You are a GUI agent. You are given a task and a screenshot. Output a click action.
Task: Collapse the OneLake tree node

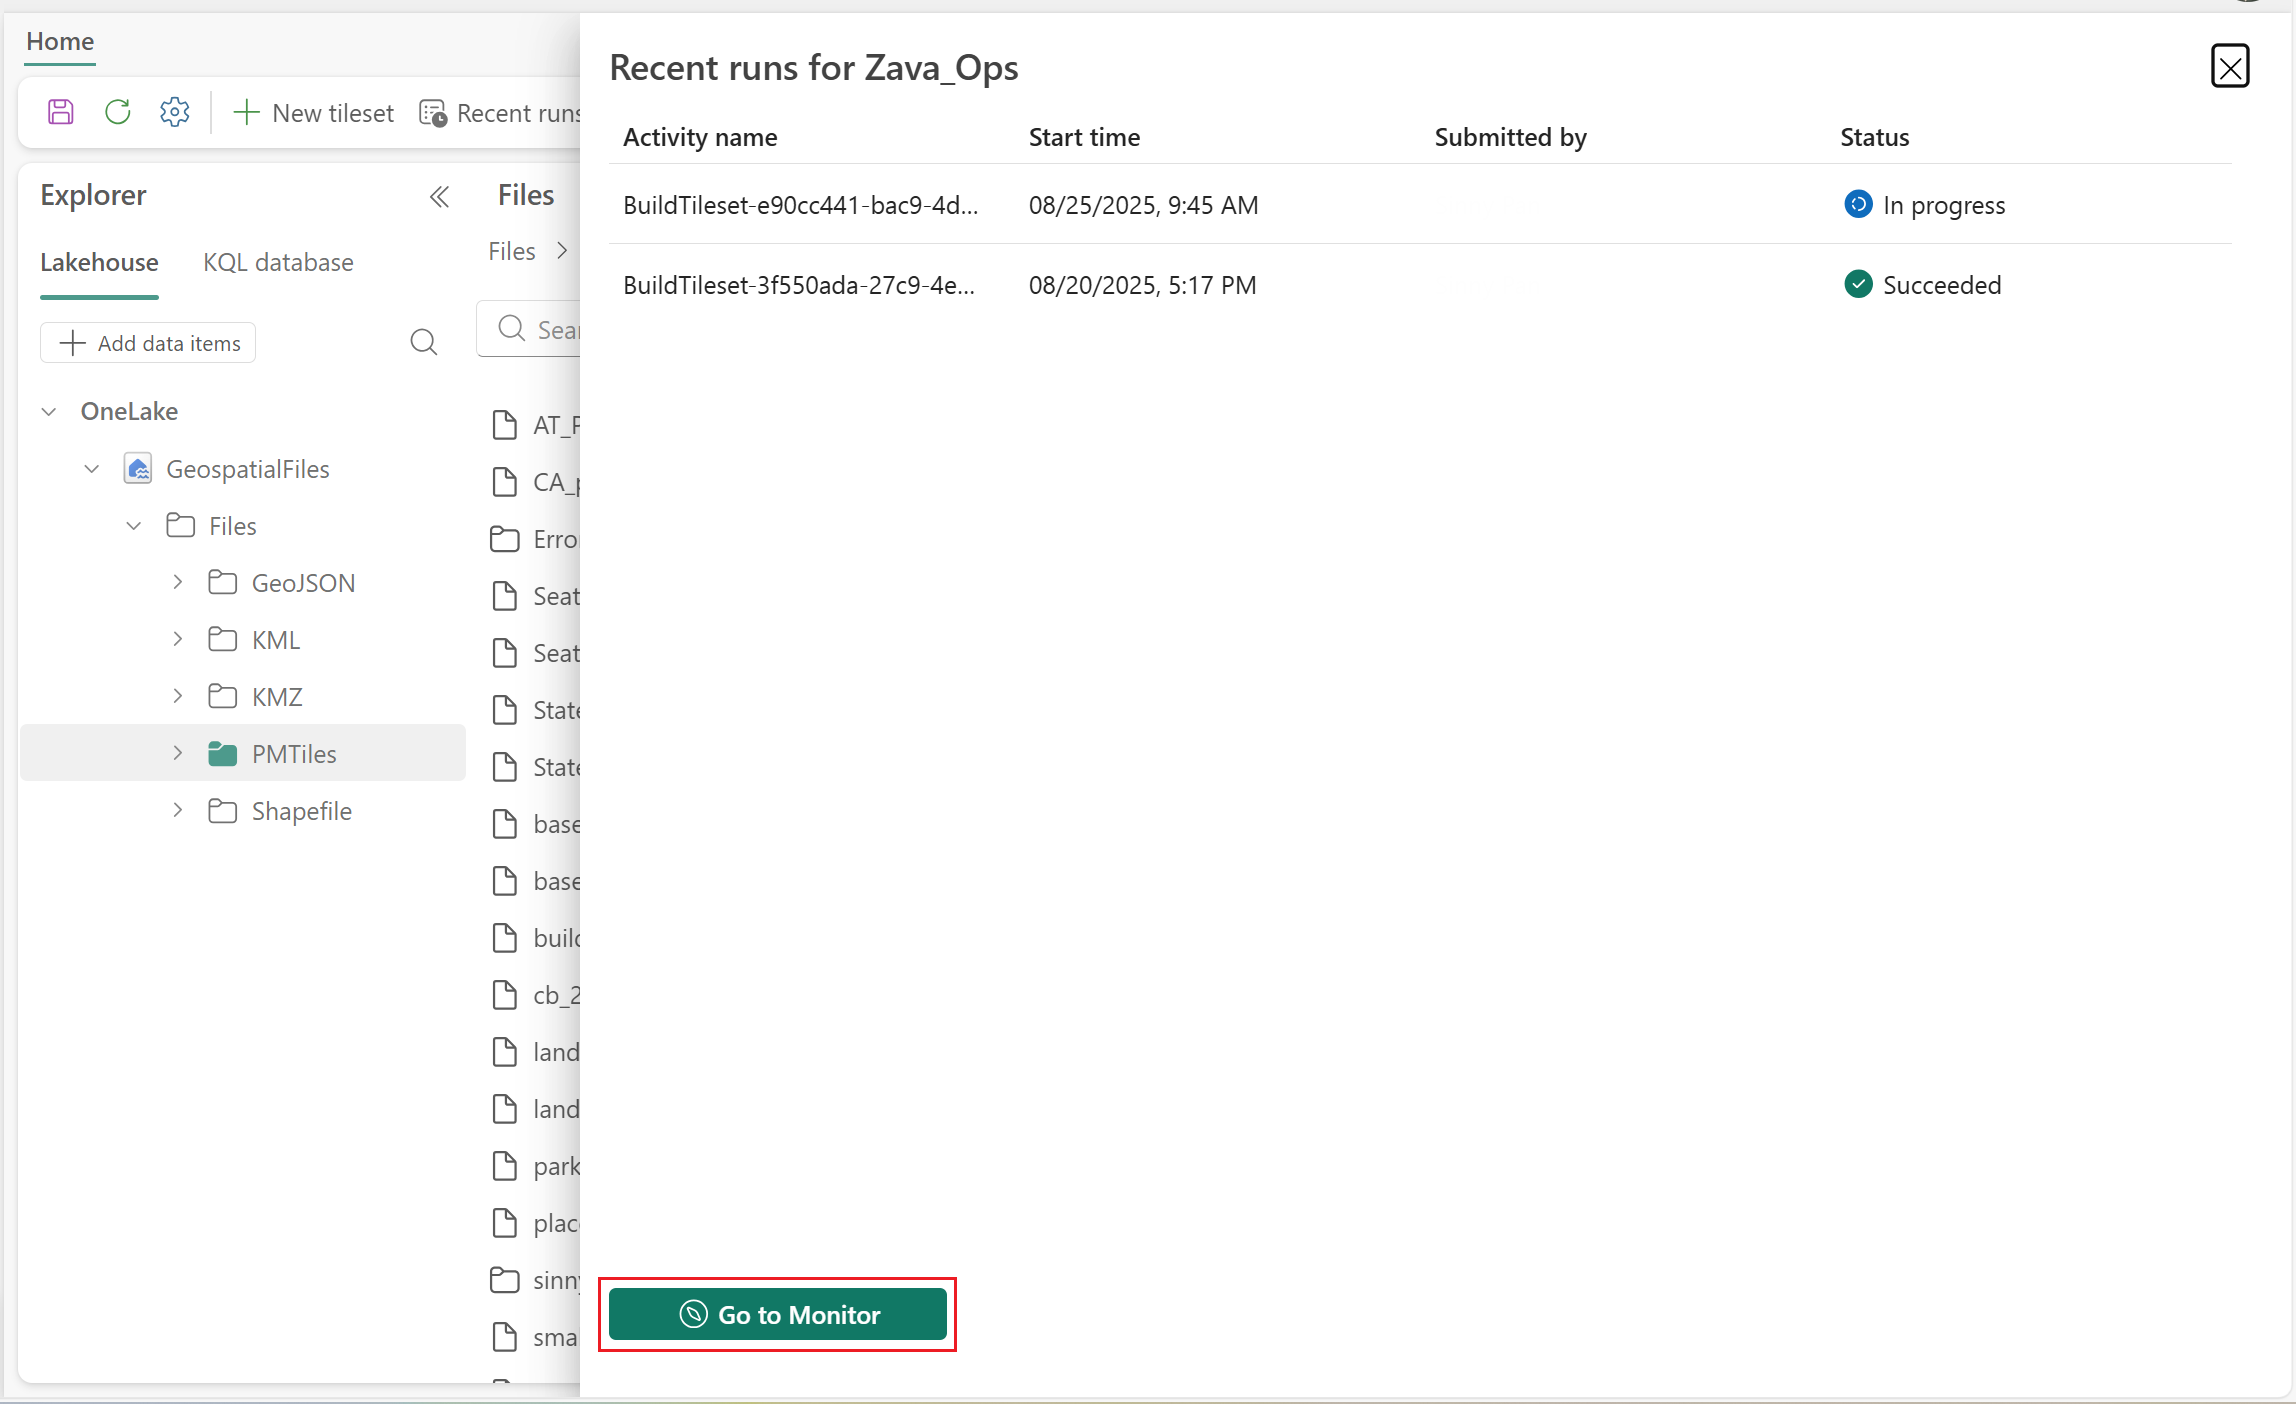tap(49, 412)
